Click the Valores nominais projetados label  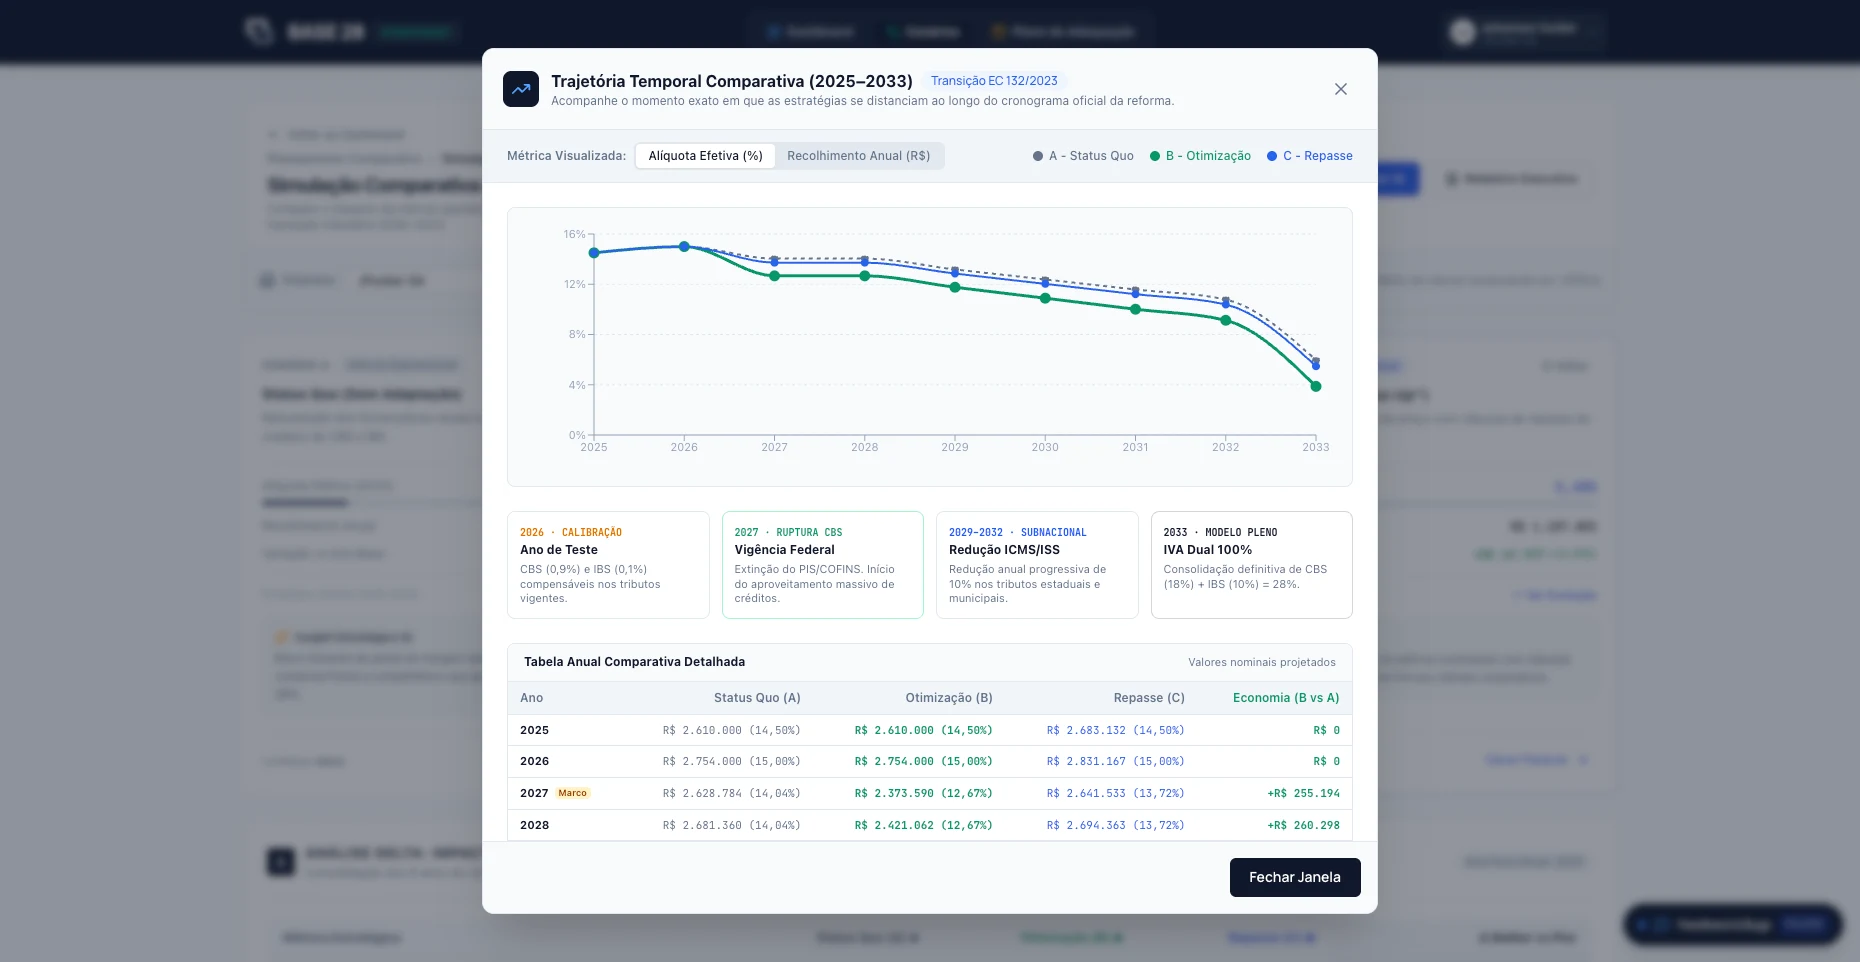(x=1261, y=662)
